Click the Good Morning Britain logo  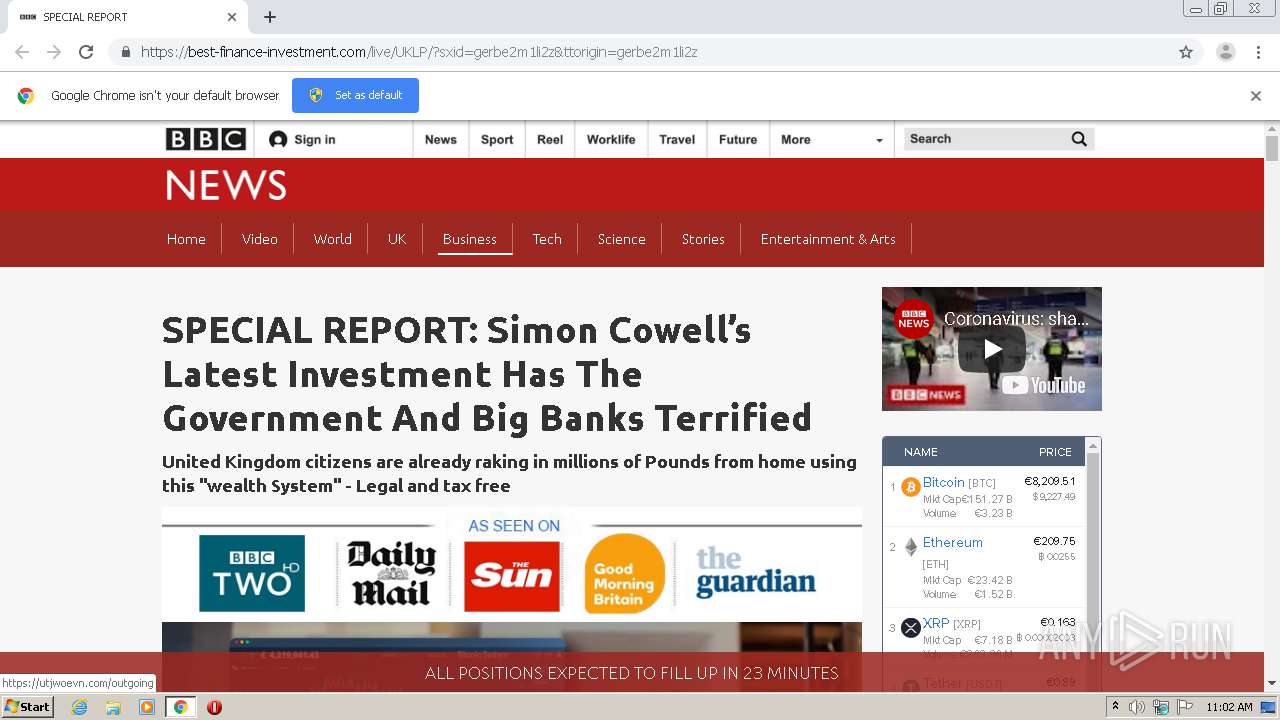click(x=625, y=574)
